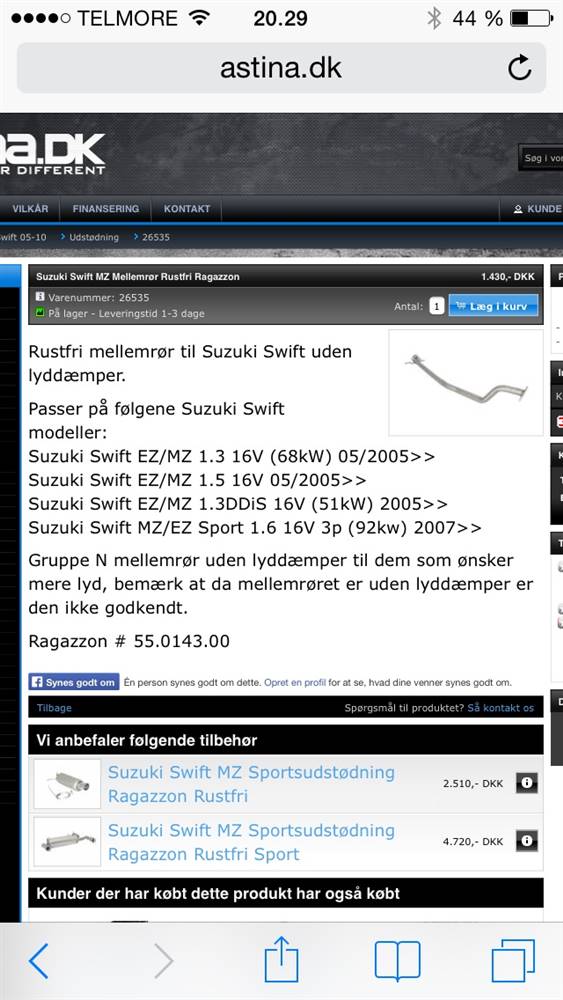Tap the astina.dk address bar

coord(281,68)
